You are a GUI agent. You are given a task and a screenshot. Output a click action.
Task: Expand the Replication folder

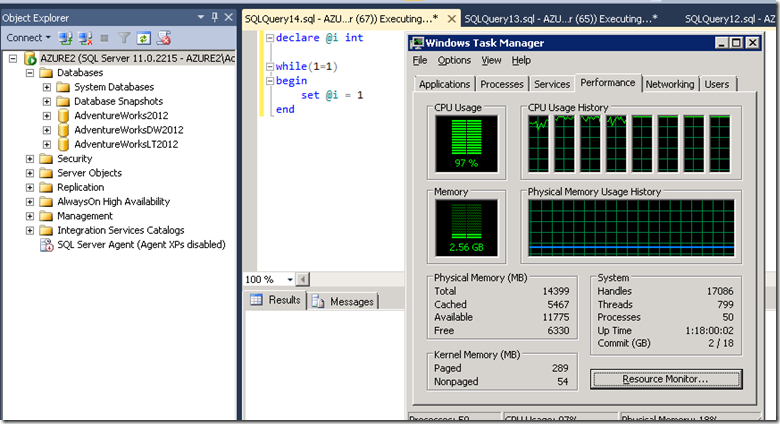(x=30, y=188)
